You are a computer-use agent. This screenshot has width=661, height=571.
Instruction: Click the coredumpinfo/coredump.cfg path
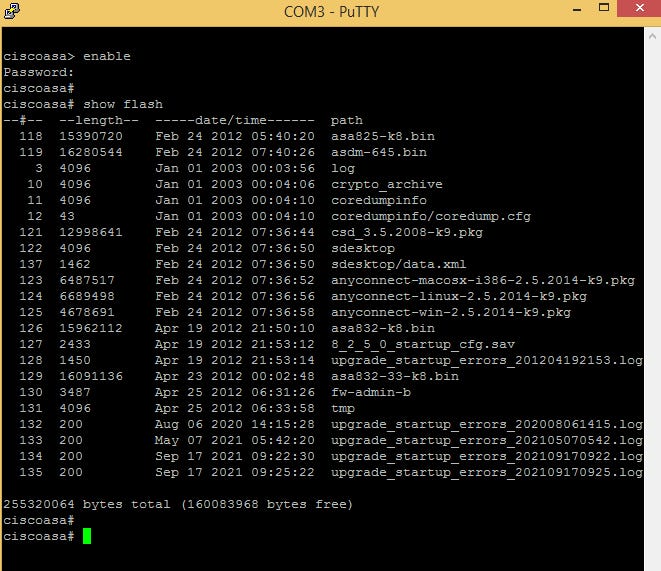click(431, 216)
